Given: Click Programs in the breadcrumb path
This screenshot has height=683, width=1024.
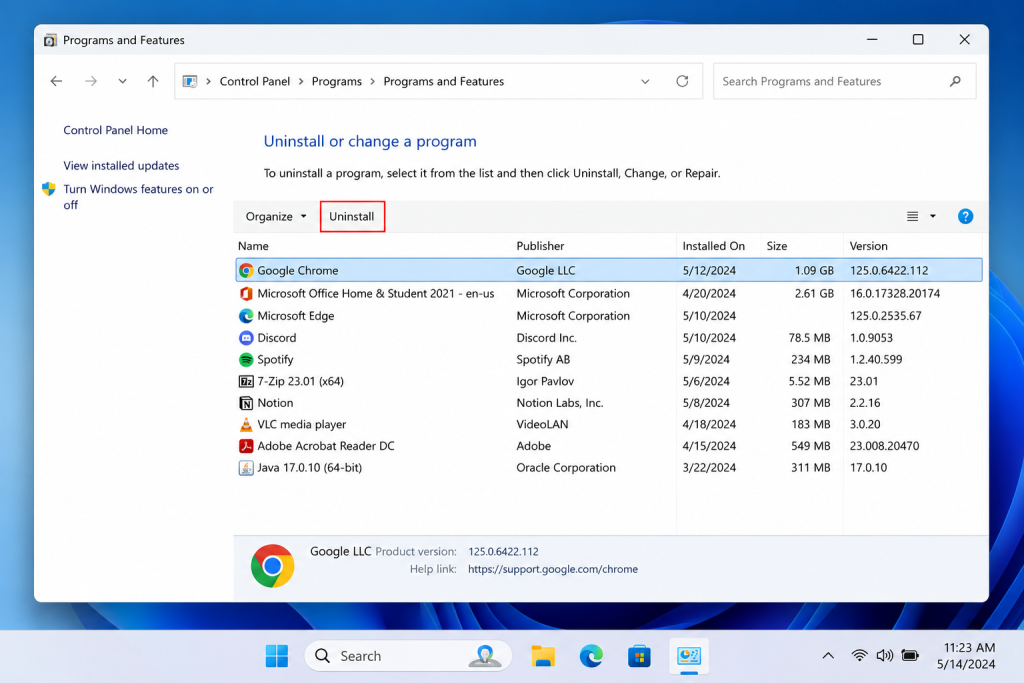Looking at the screenshot, I should coord(336,81).
